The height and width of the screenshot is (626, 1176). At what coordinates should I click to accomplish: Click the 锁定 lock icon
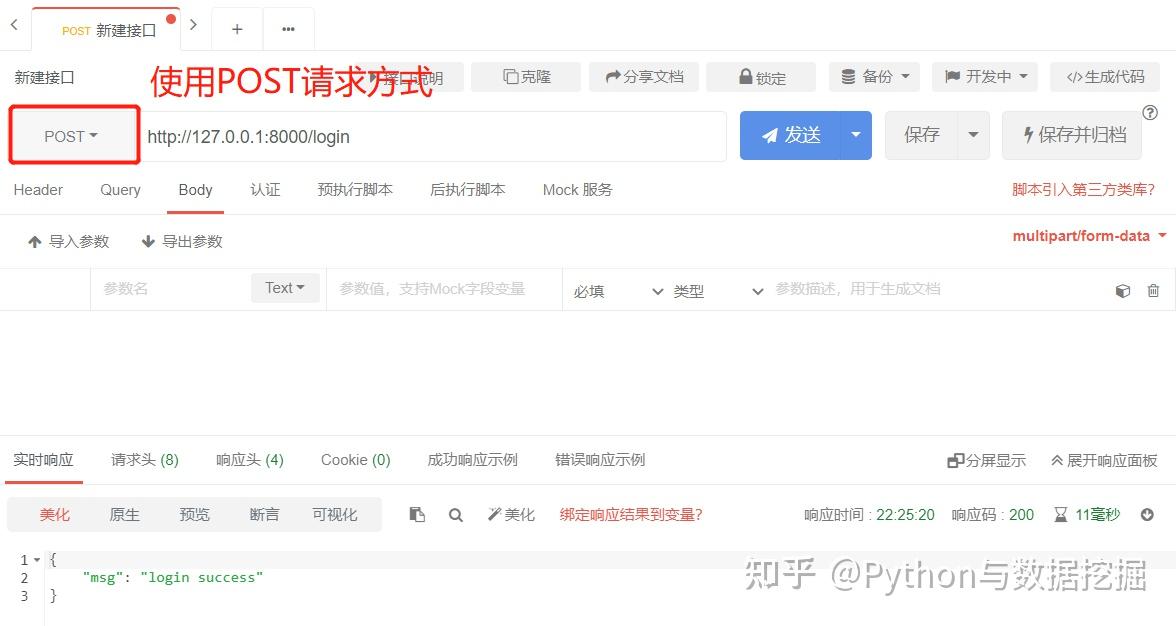coord(744,76)
